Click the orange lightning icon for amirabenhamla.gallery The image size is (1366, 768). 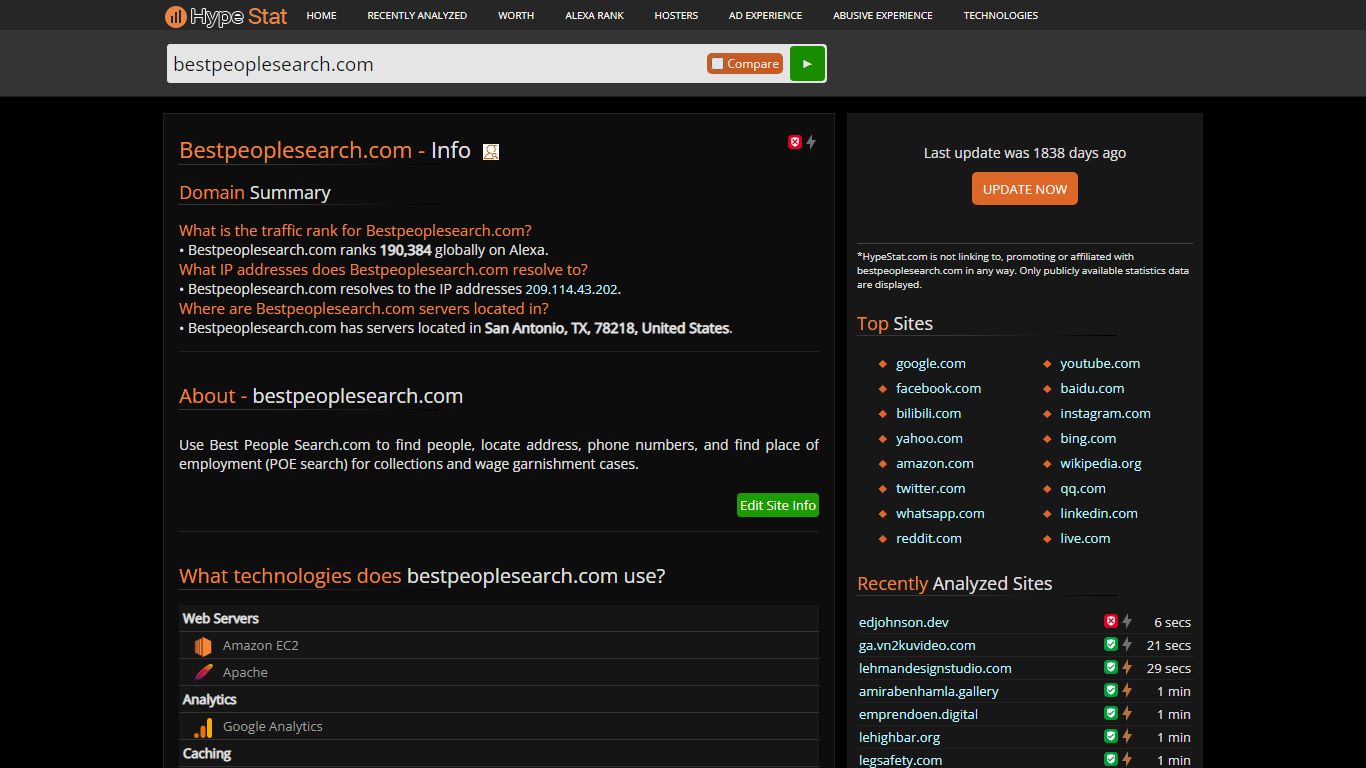click(x=1127, y=690)
